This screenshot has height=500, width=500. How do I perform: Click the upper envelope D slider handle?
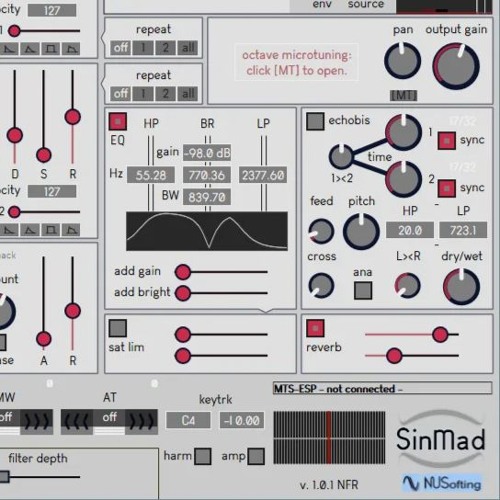[x=15, y=135]
